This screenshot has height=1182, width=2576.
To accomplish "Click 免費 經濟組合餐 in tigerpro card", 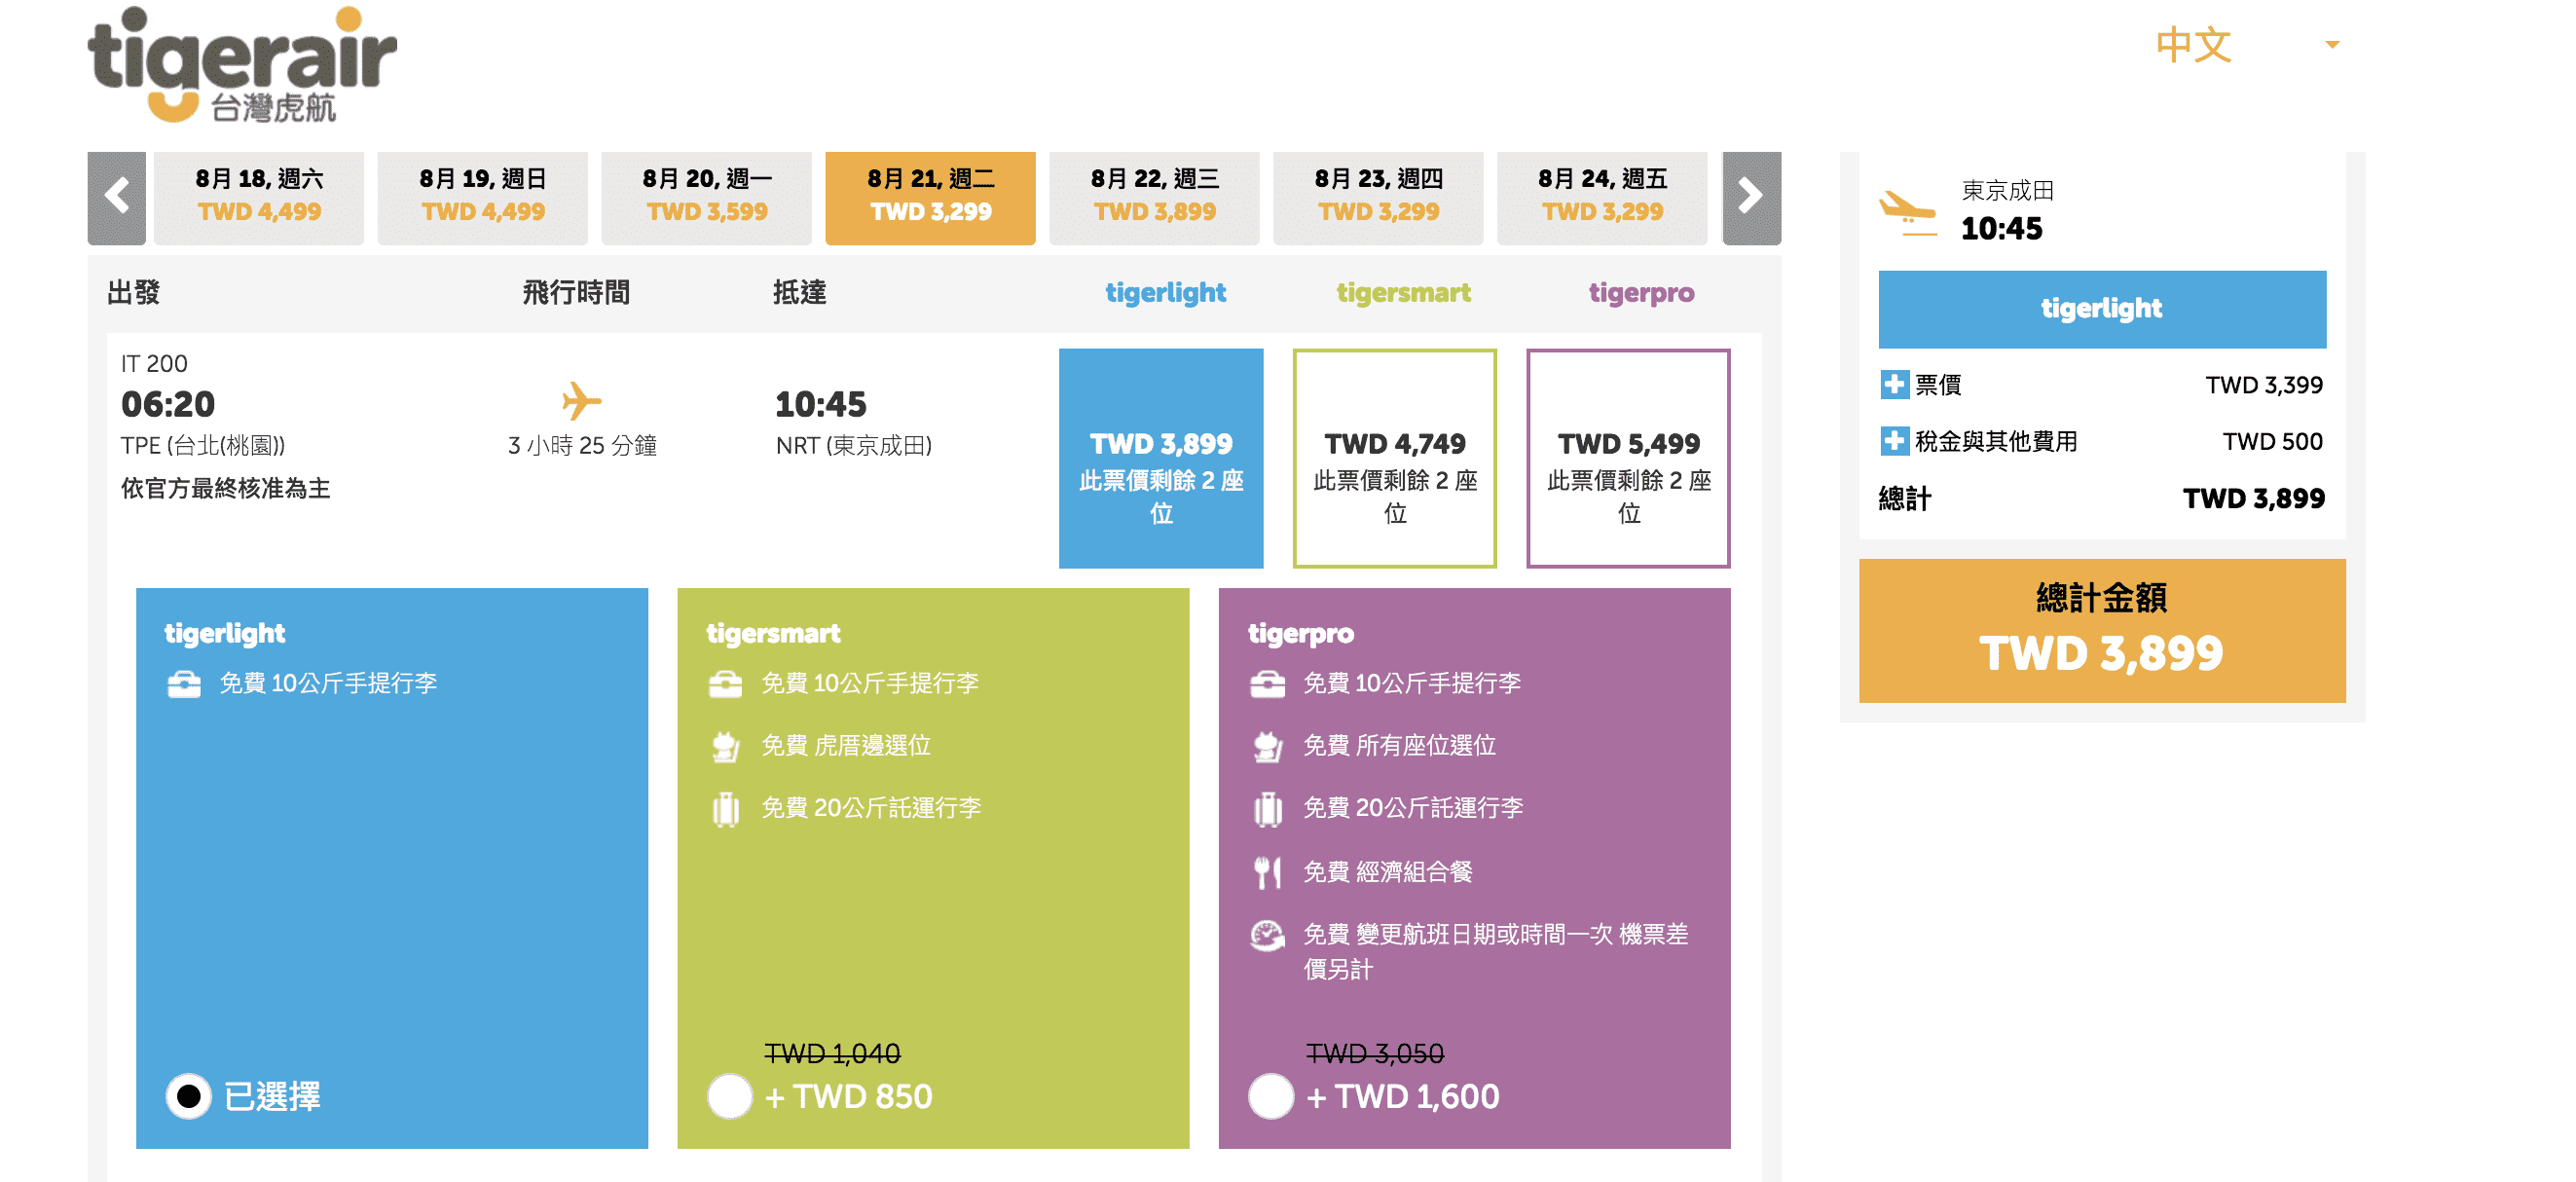I will point(1388,872).
